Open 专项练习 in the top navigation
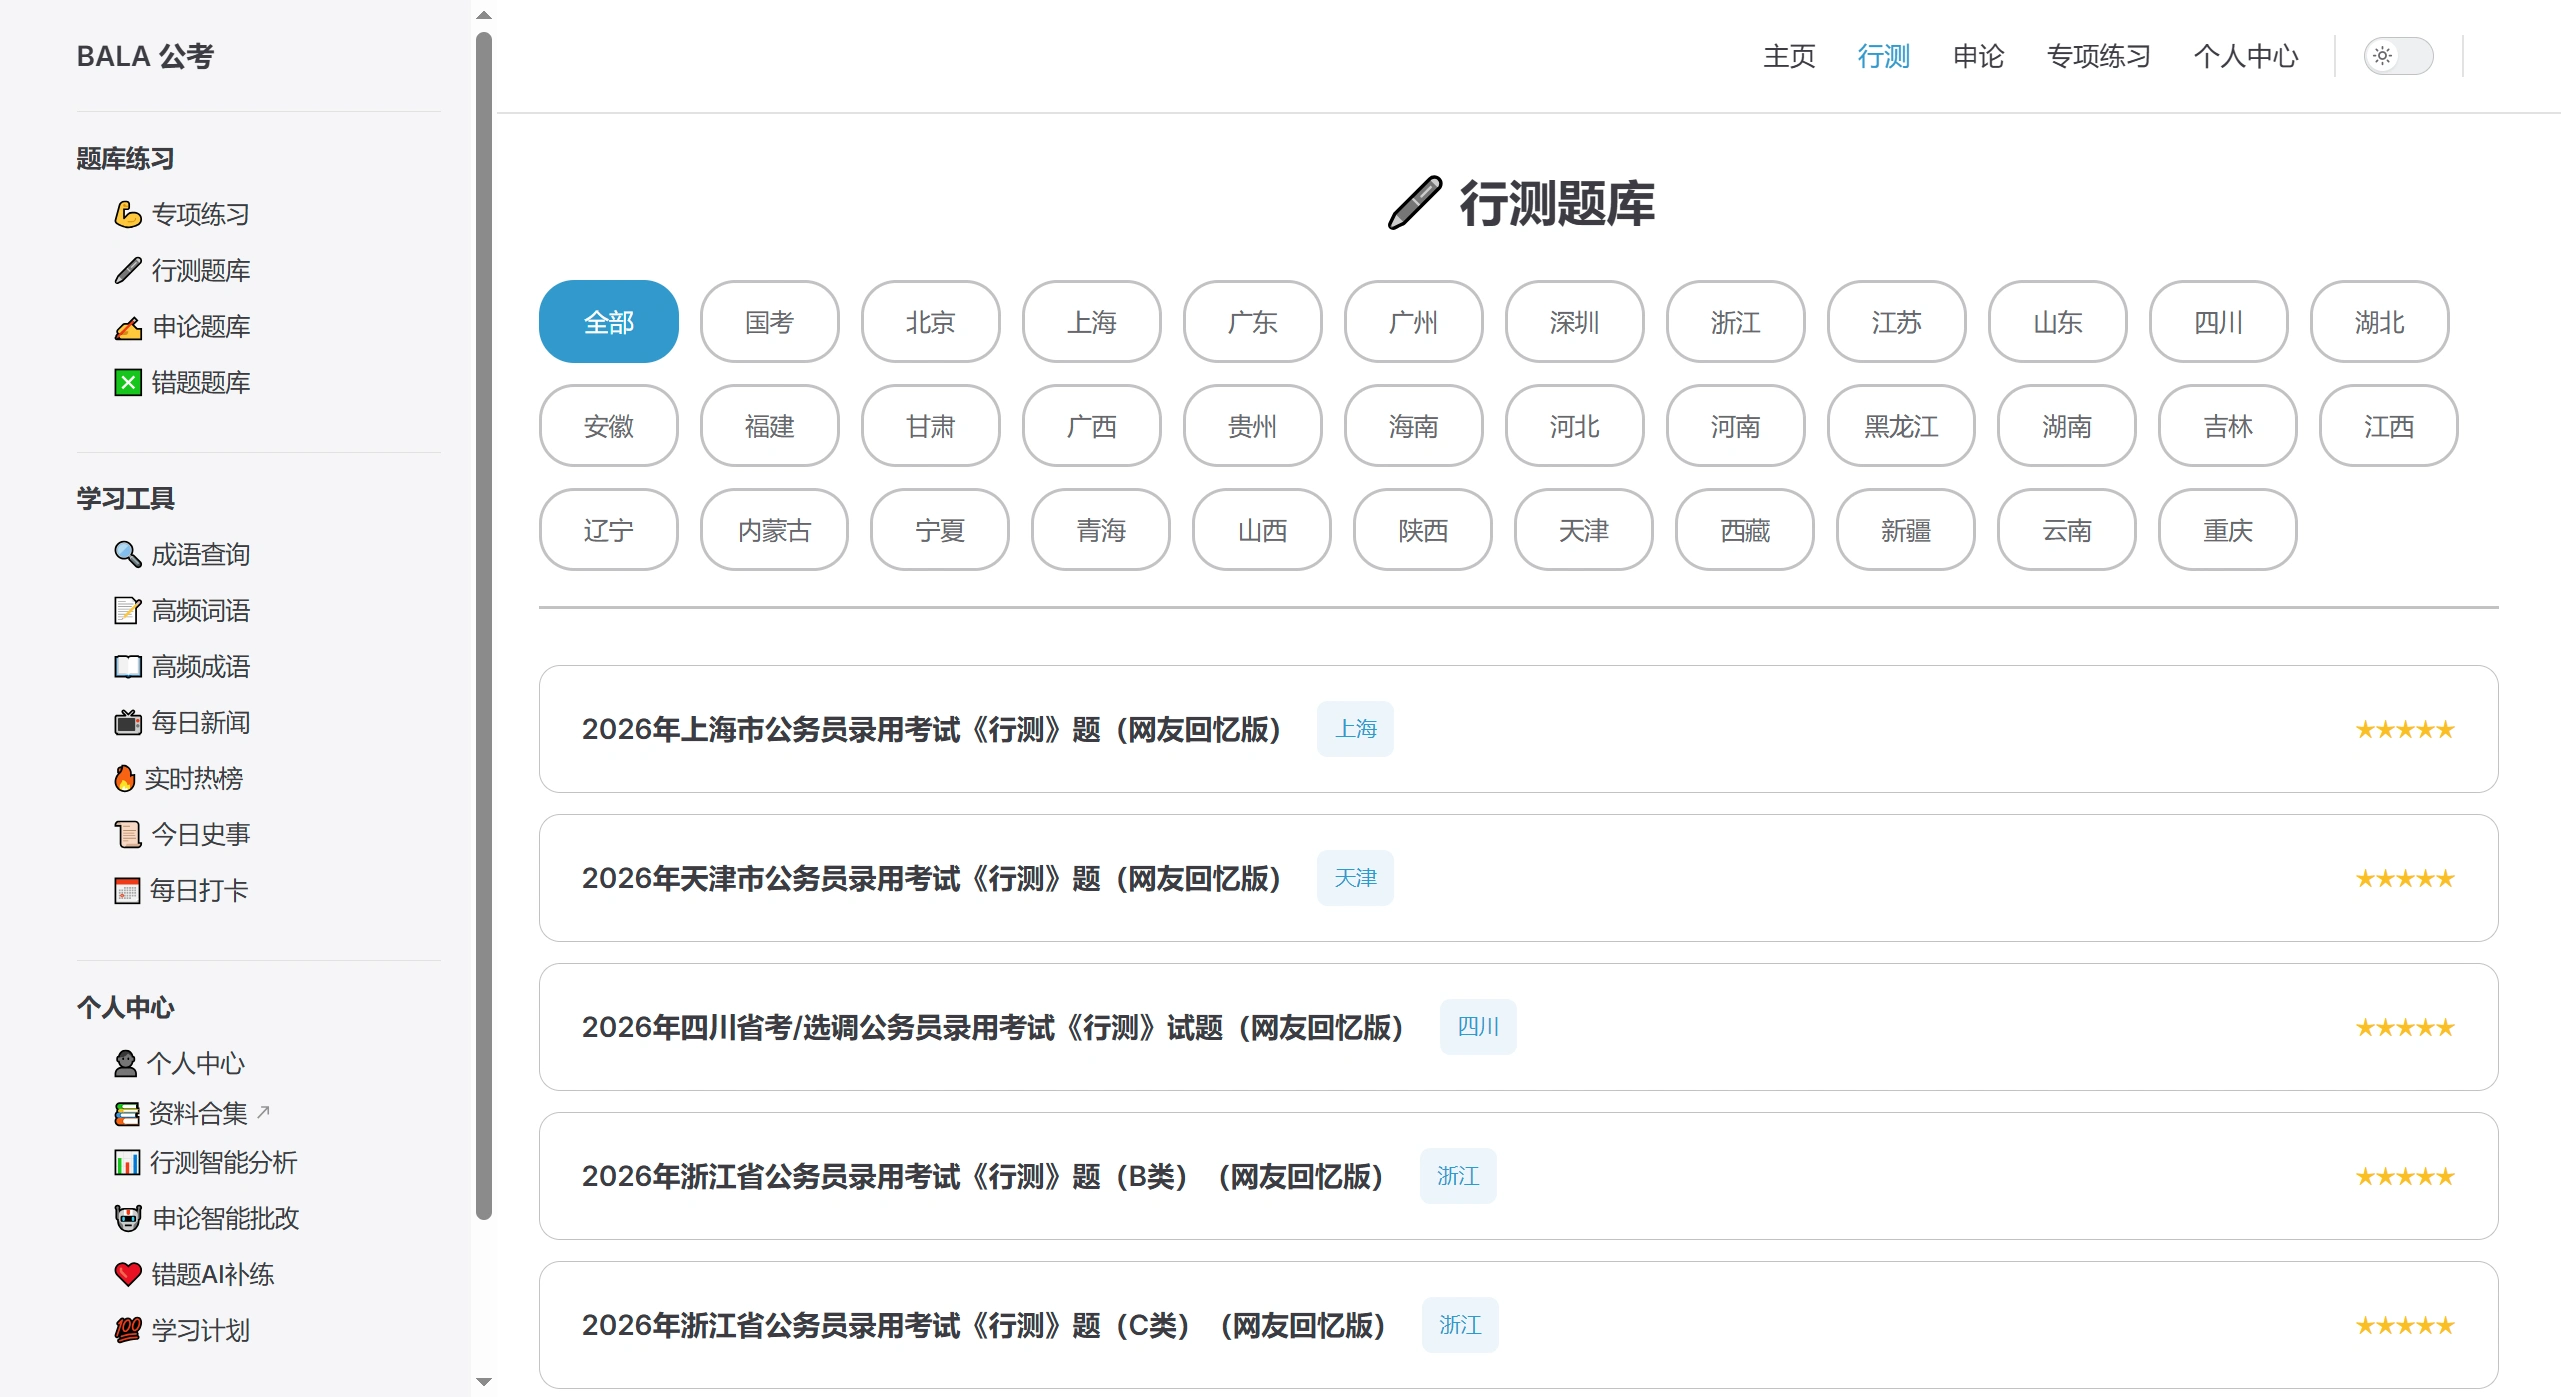Viewport: 2561px width, 1397px height. 2098,57
